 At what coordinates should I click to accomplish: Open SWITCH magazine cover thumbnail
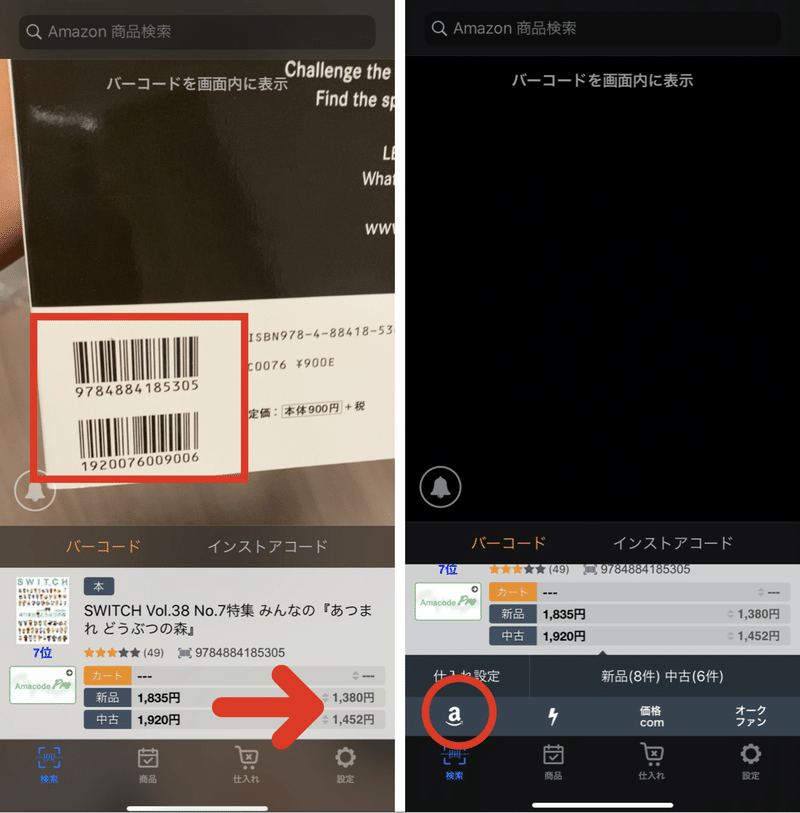[43, 610]
